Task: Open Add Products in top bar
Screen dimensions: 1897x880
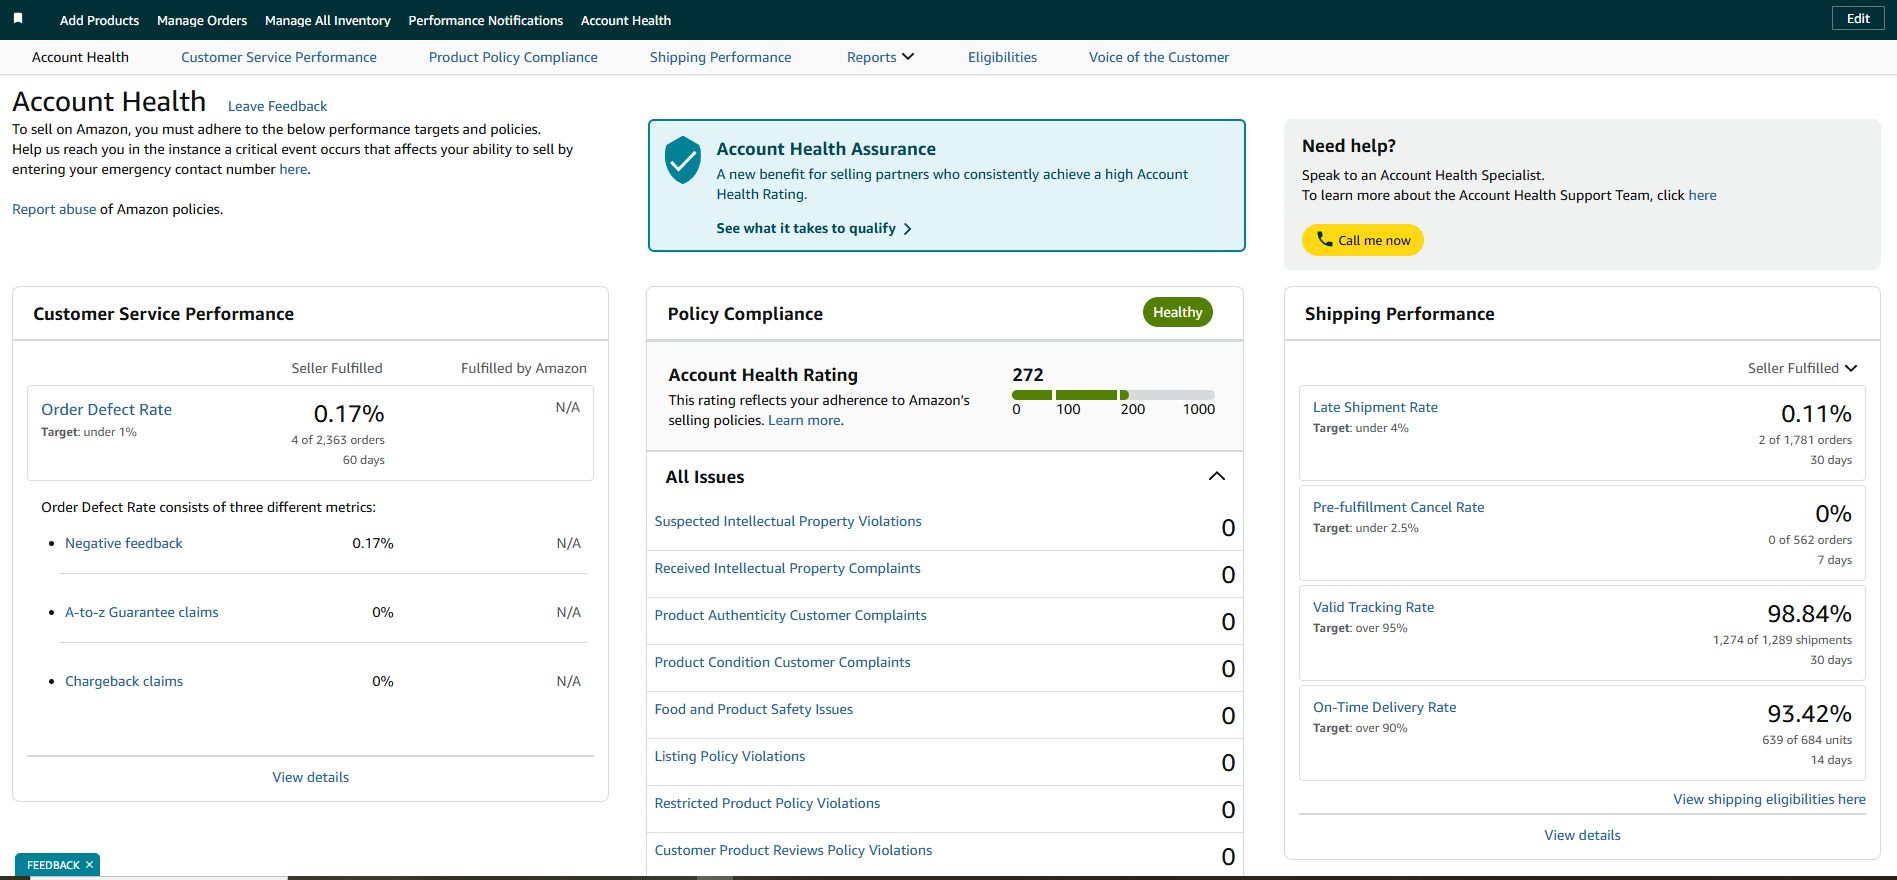Action: pyautogui.click(x=99, y=20)
